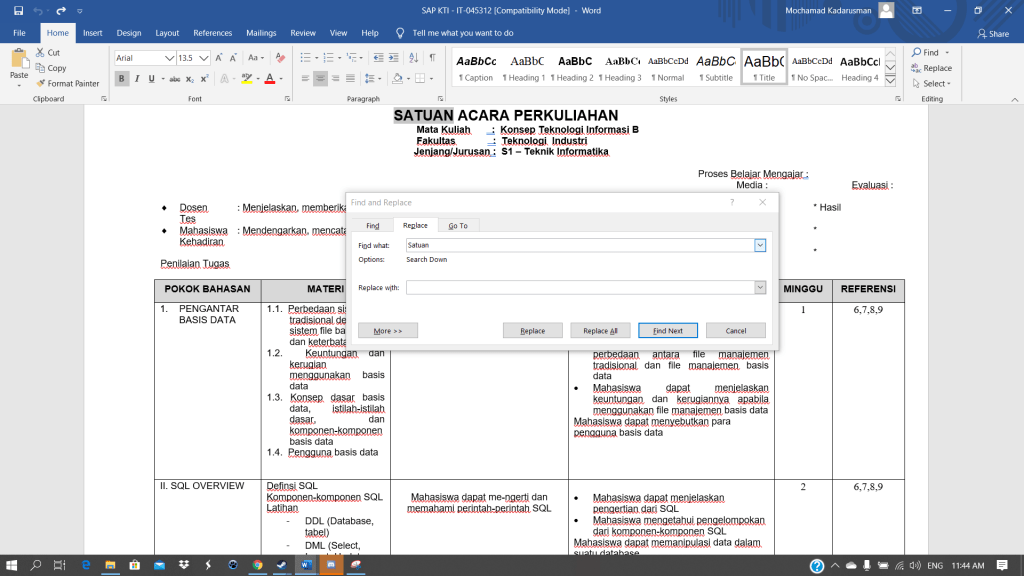Open the References ribbon tab
This screenshot has width=1024, height=576.
[x=212, y=33]
